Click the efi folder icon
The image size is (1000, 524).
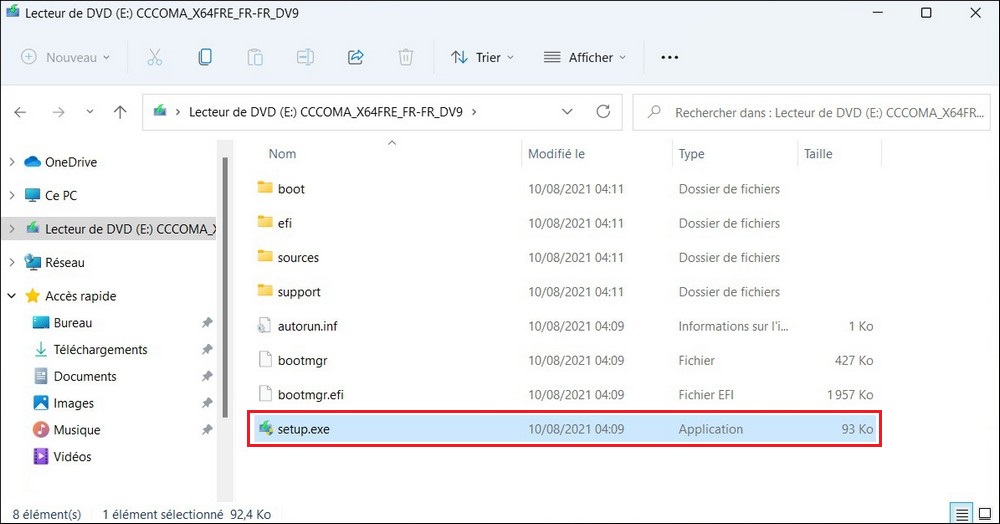pos(265,222)
